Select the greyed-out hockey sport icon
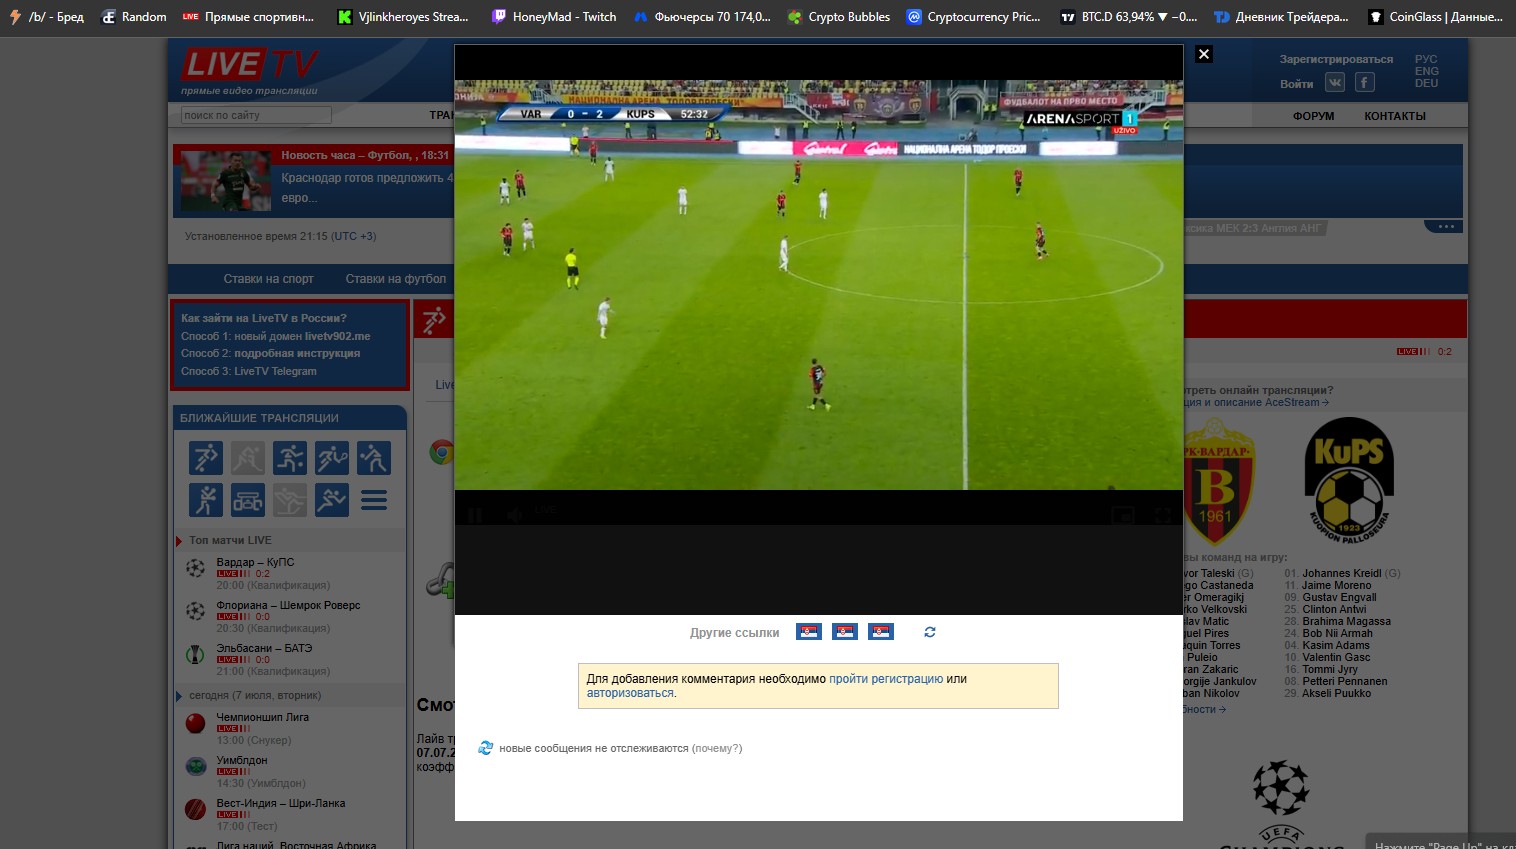 [248, 458]
